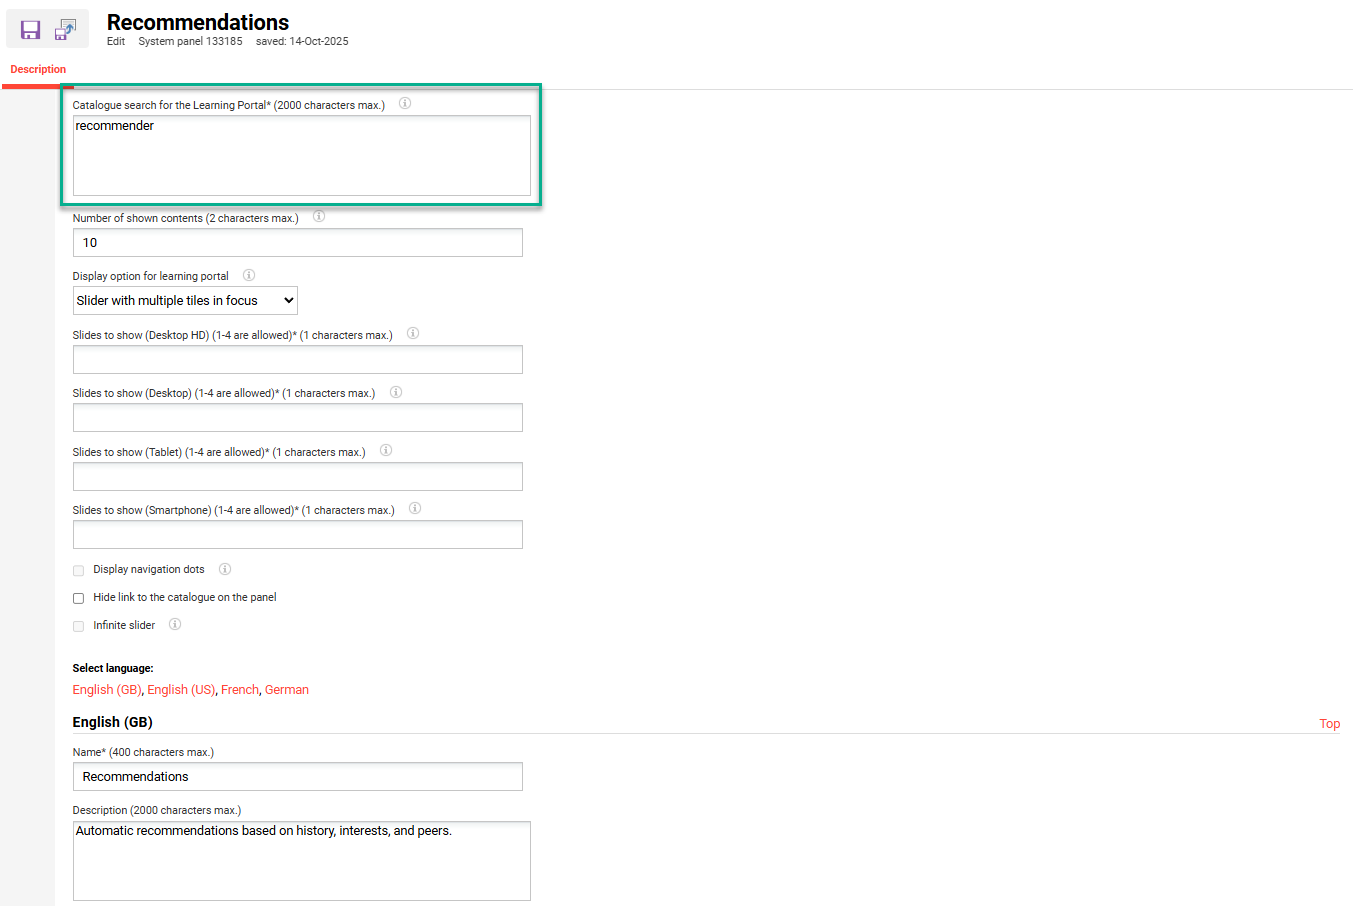This screenshot has width=1353, height=906.
Task: Click the save and exit icon
Action: 65,28
